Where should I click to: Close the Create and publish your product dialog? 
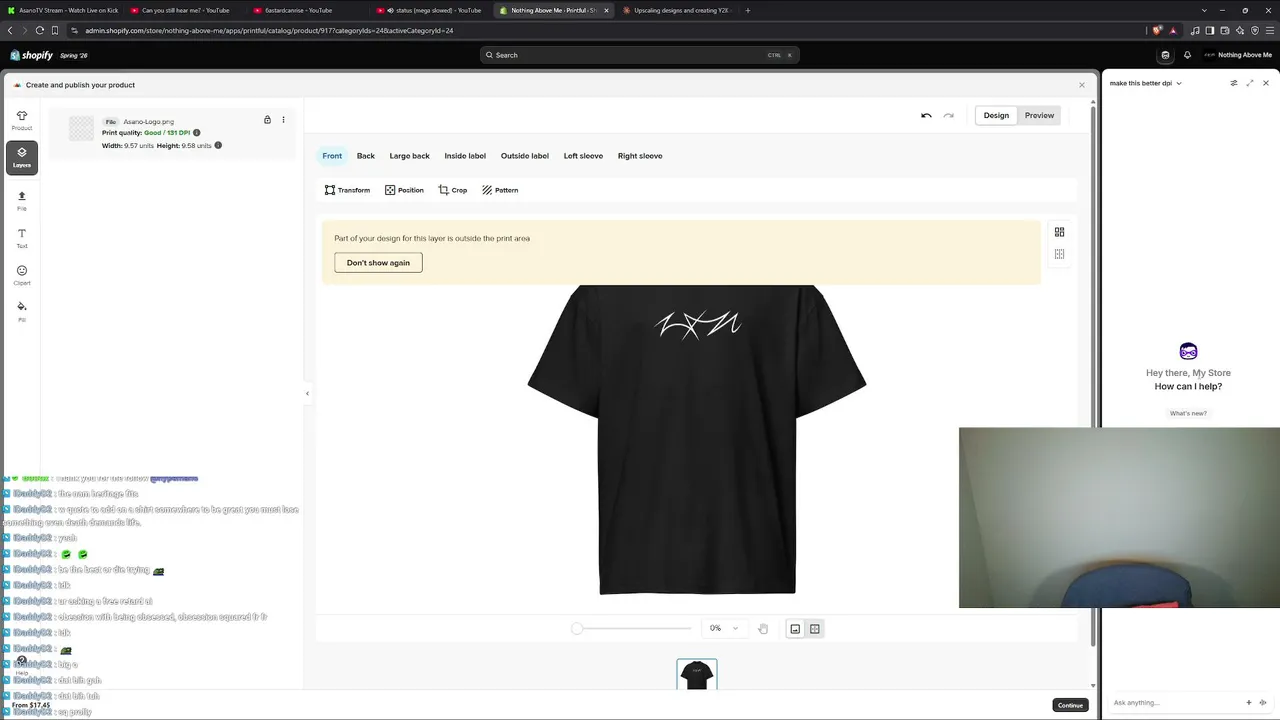[1081, 85]
